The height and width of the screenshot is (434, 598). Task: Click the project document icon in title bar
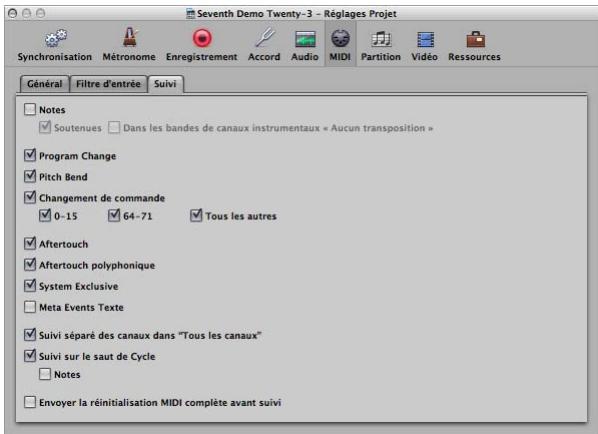[190, 14]
